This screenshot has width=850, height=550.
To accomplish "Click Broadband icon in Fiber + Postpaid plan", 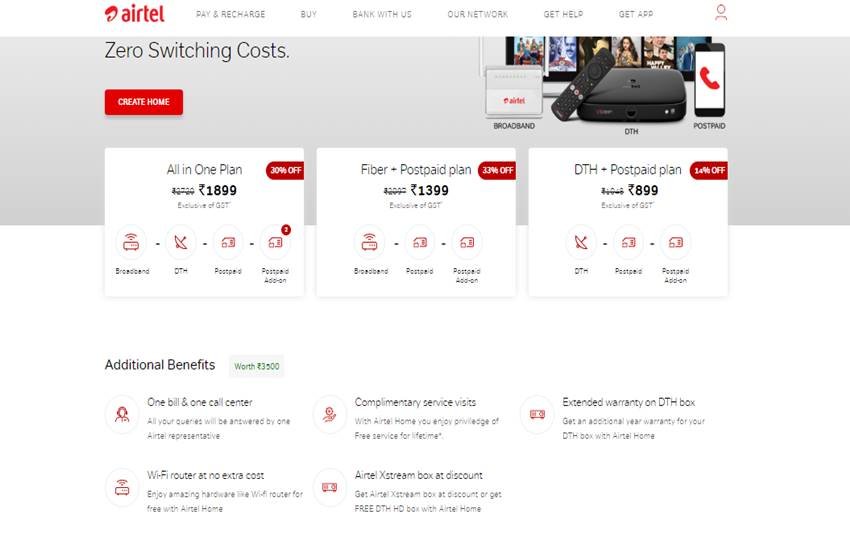I will coord(370,242).
